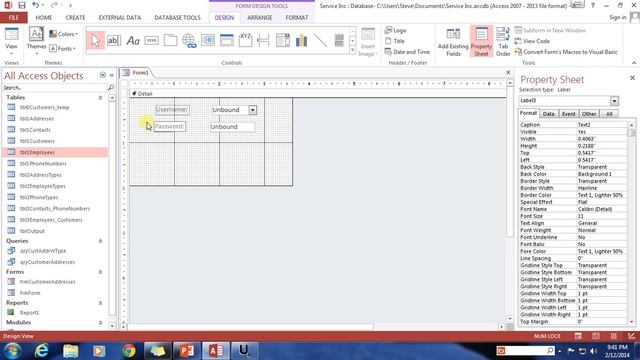Select the Label control (Aa) tool
Image resolution: width=640 pixels, height=360 pixels.
click(x=133, y=40)
